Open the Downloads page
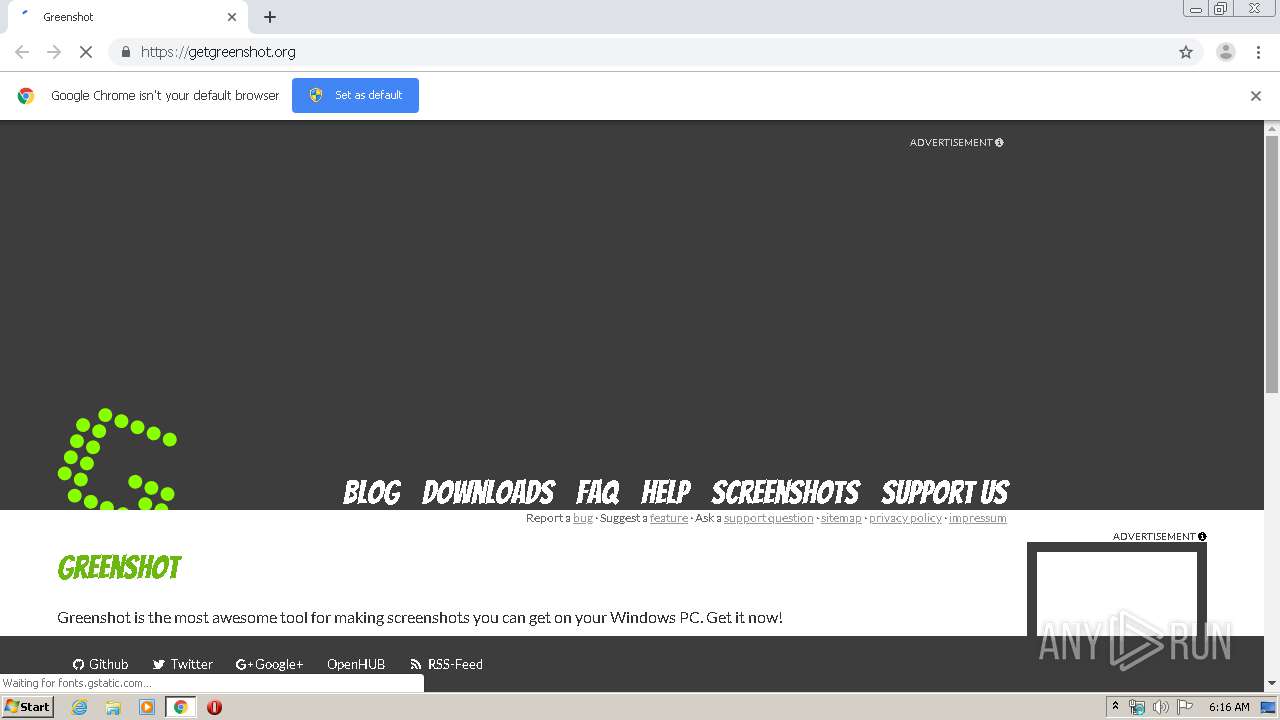Image resolution: width=1280 pixels, height=720 pixels. [488, 492]
